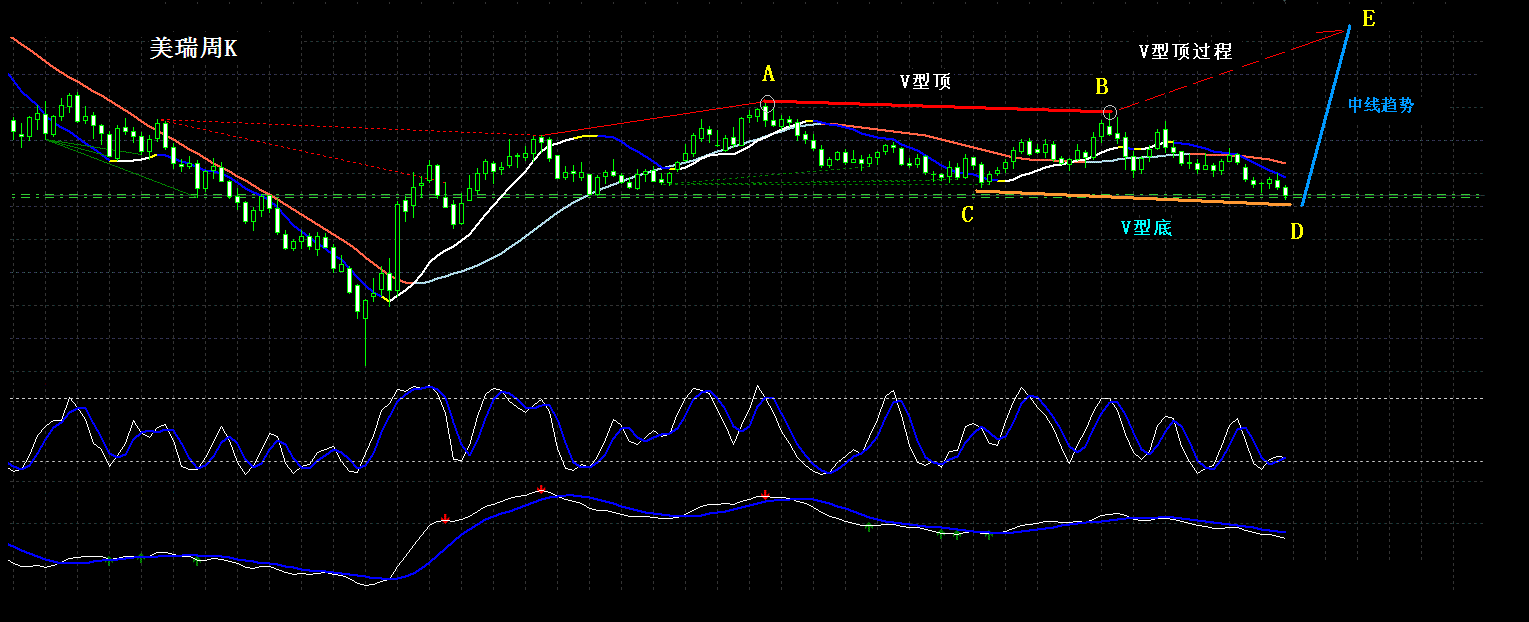This screenshot has width=1529, height=622.
Task: Select the orange line joining C and D
Action: tap(1133, 197)
